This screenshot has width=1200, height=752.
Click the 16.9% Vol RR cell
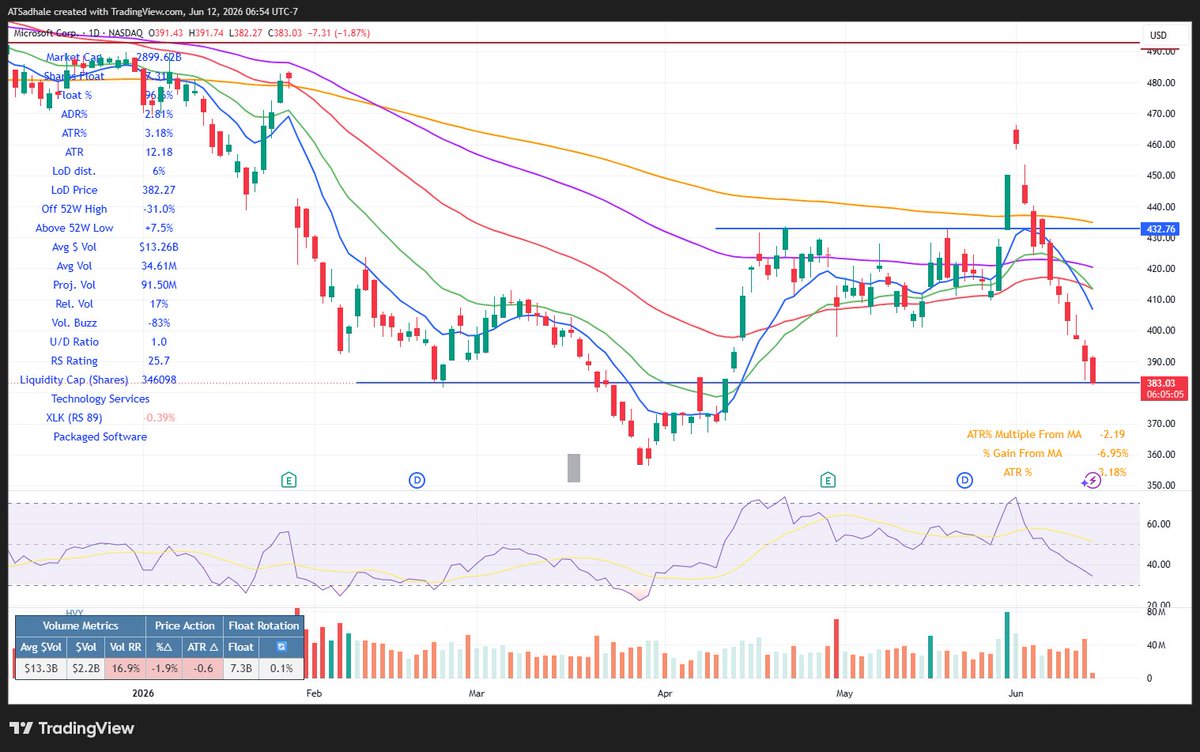click(124, 667)
